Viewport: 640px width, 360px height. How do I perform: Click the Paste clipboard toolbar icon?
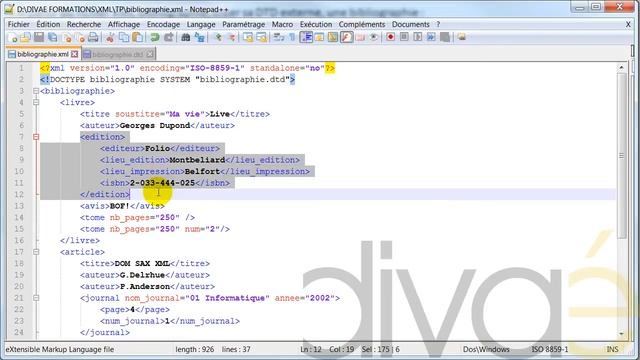coord(138,38)
